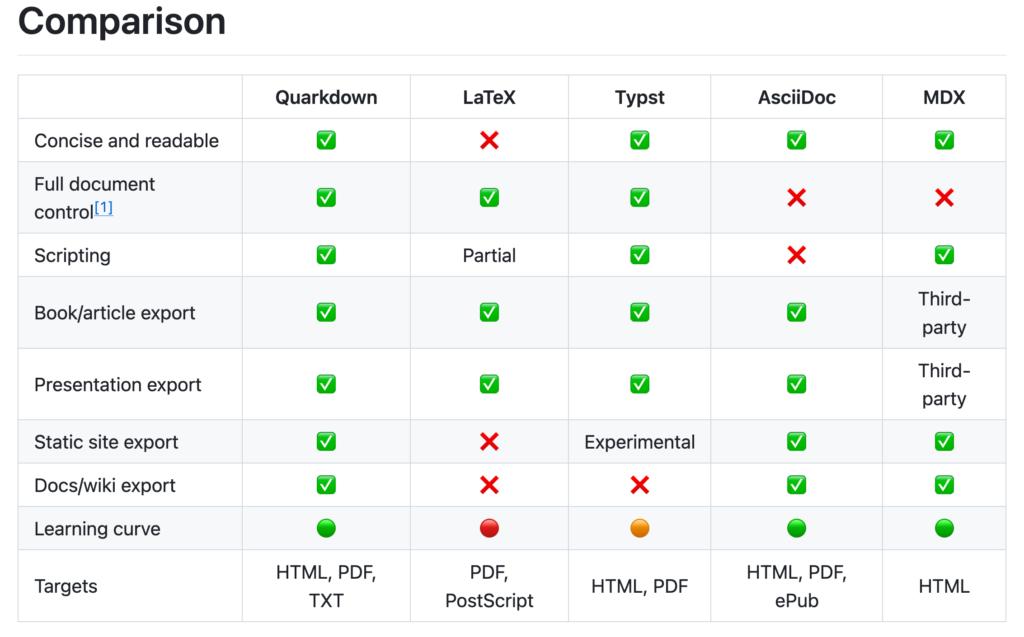Click AsciiDoc green check for Presentation export
Screen dimensions: 1024x637
pyautogui.click(x=796, y=384)
